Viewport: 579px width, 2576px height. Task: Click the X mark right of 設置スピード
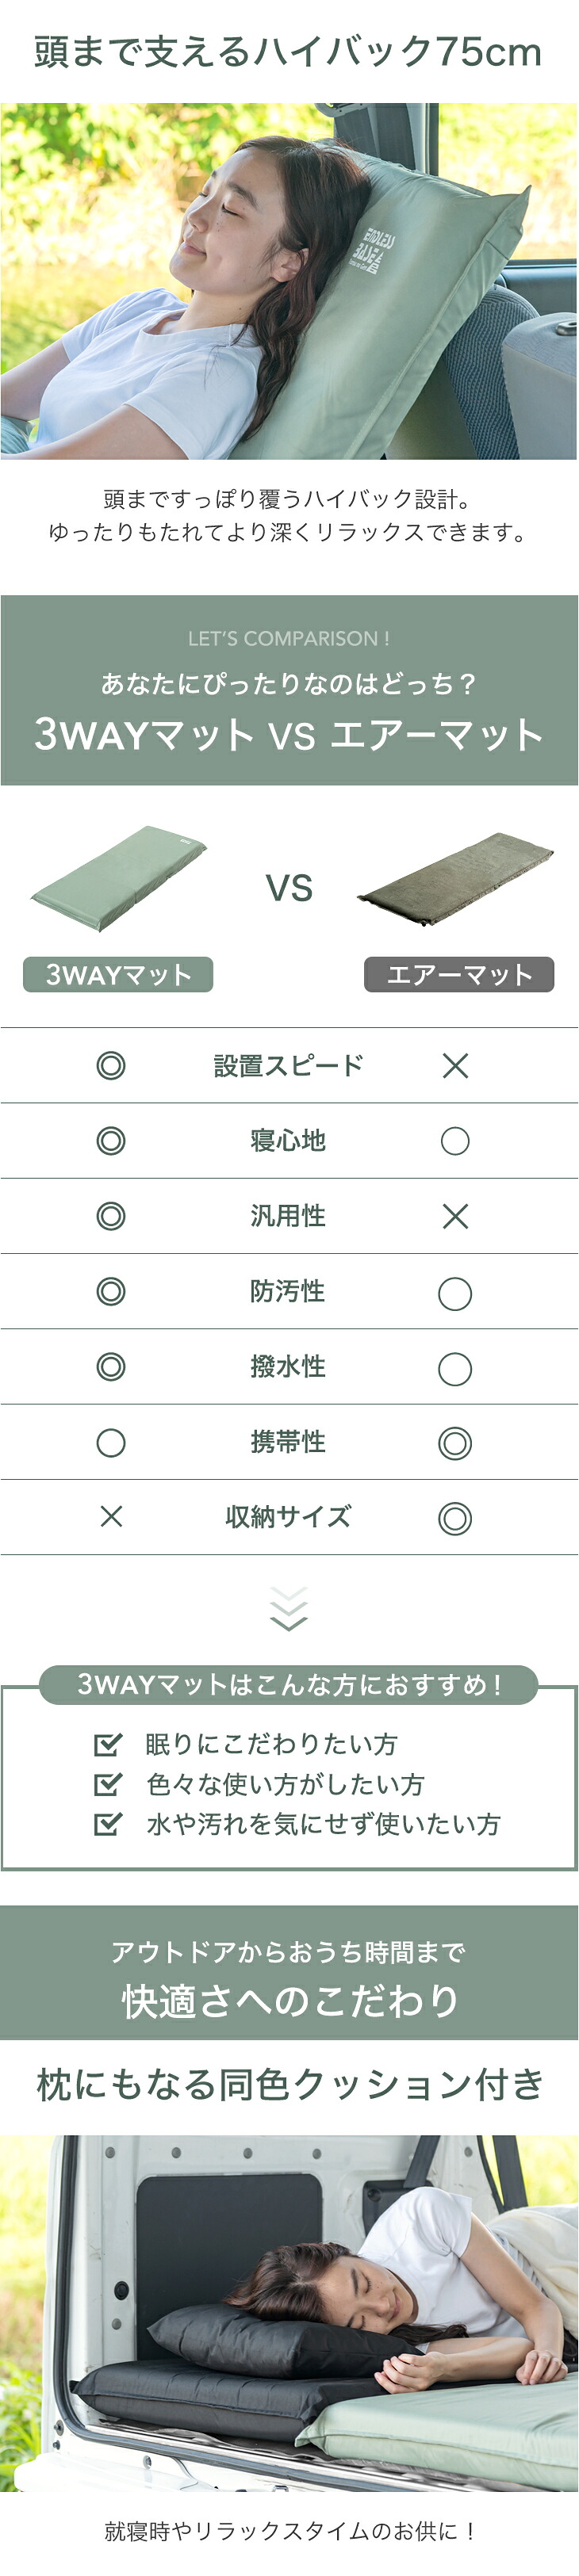click(x=455, y=1066)
